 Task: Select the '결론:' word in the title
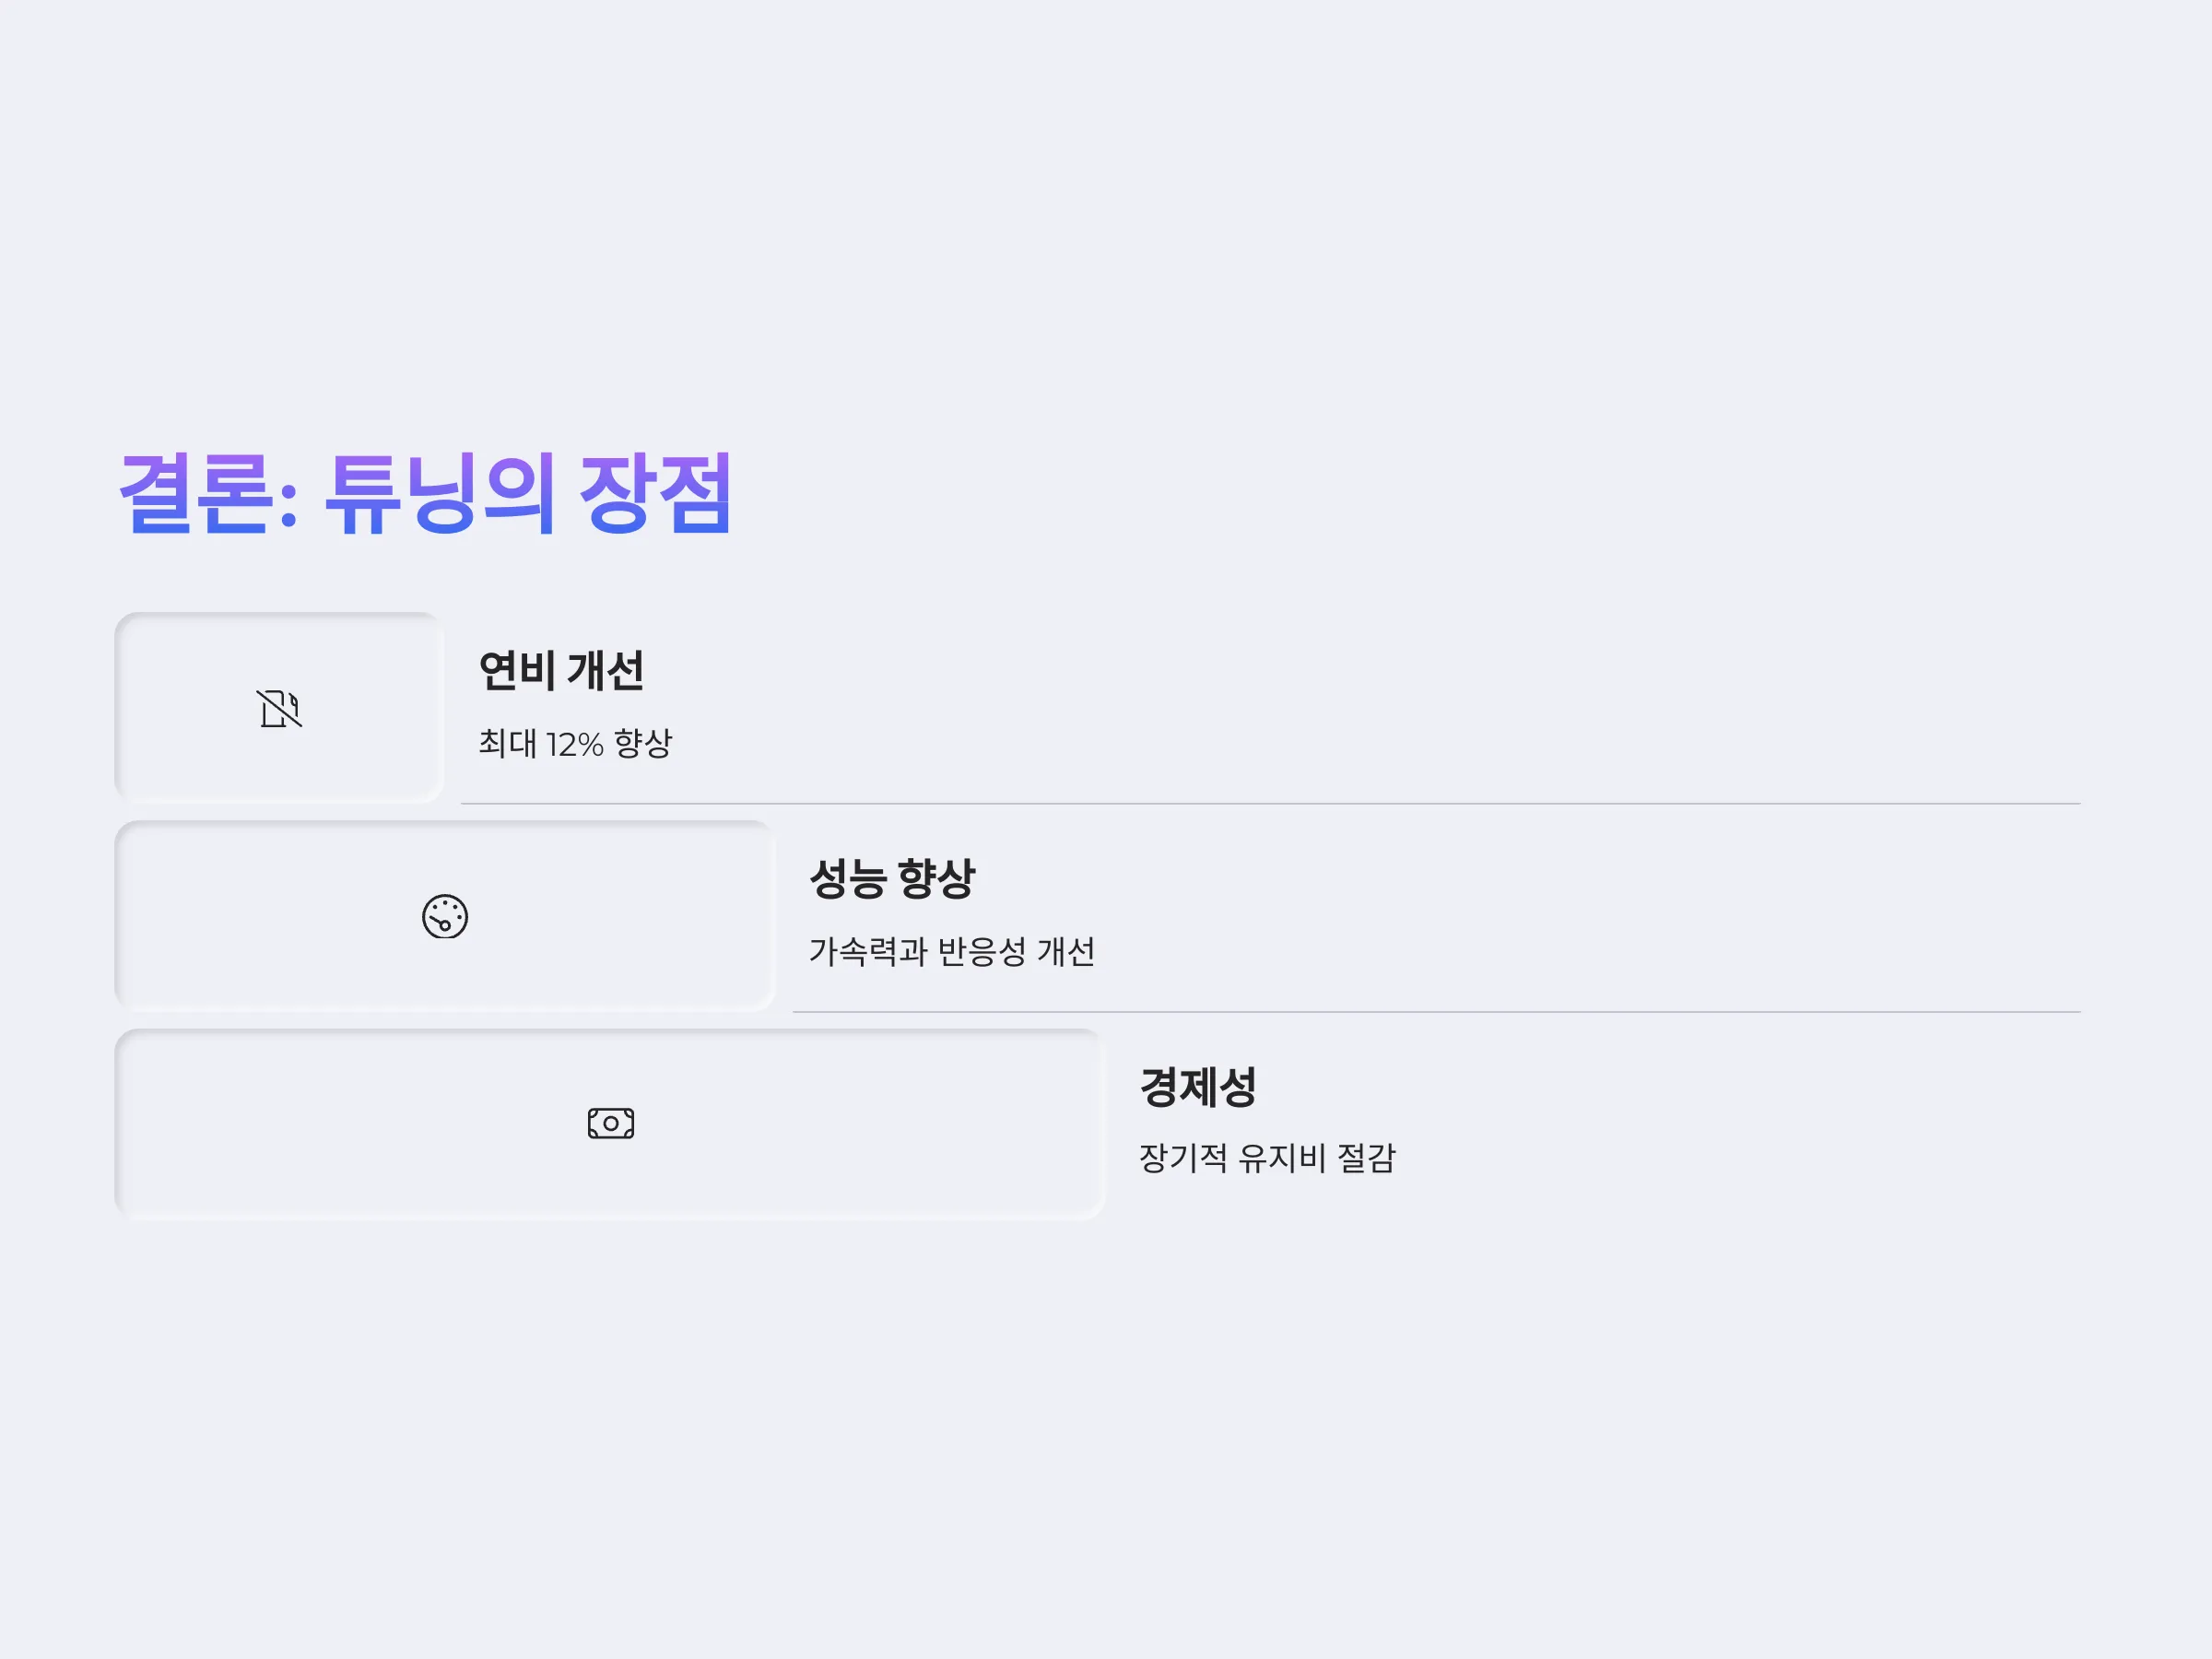click(x=208, y=493)
